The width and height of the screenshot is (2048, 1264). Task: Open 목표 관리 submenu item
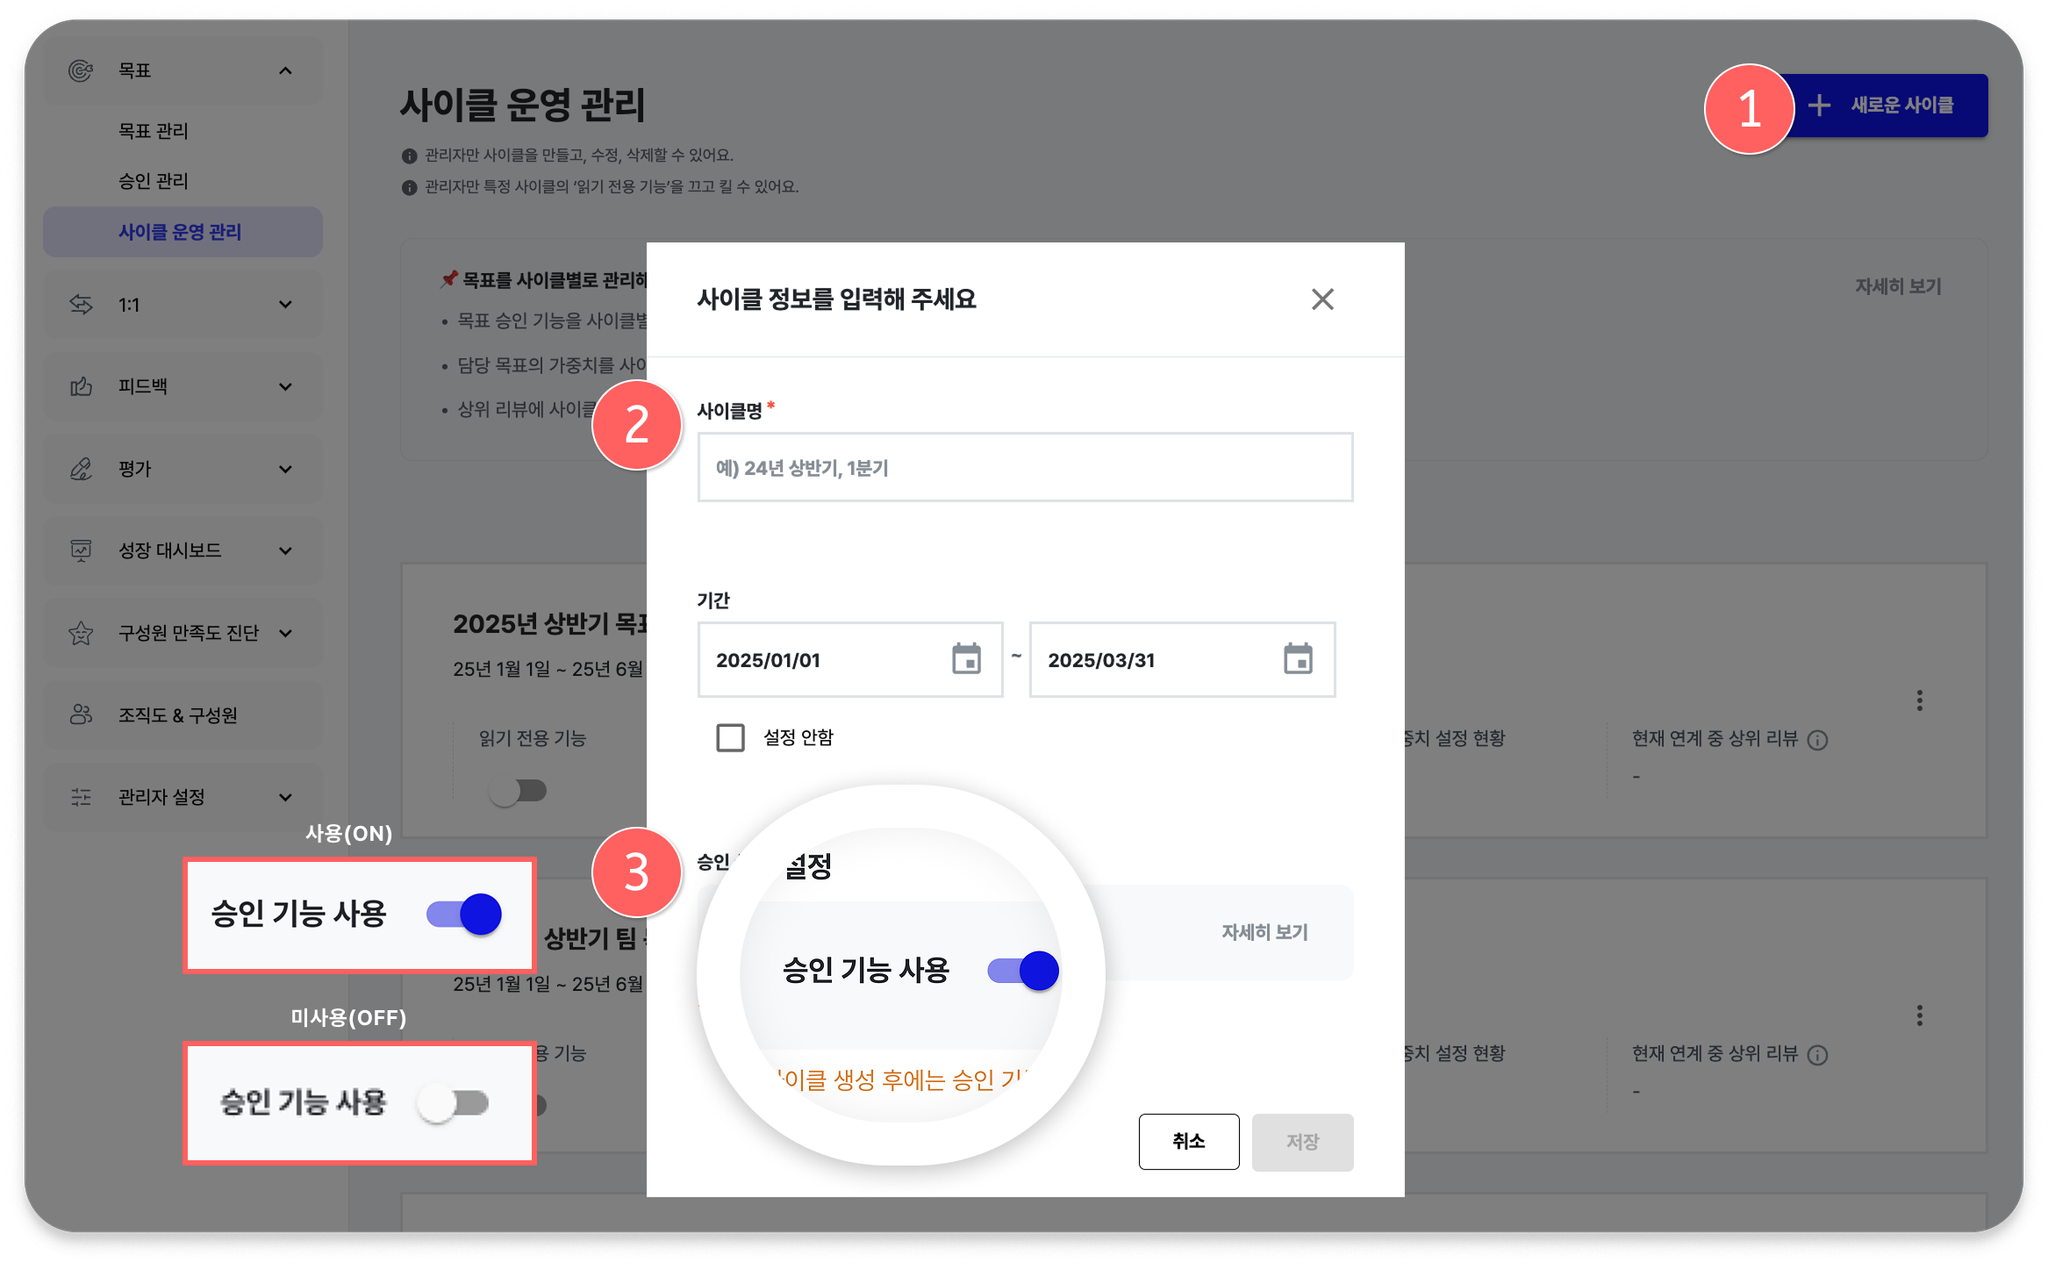click(153, 130)
